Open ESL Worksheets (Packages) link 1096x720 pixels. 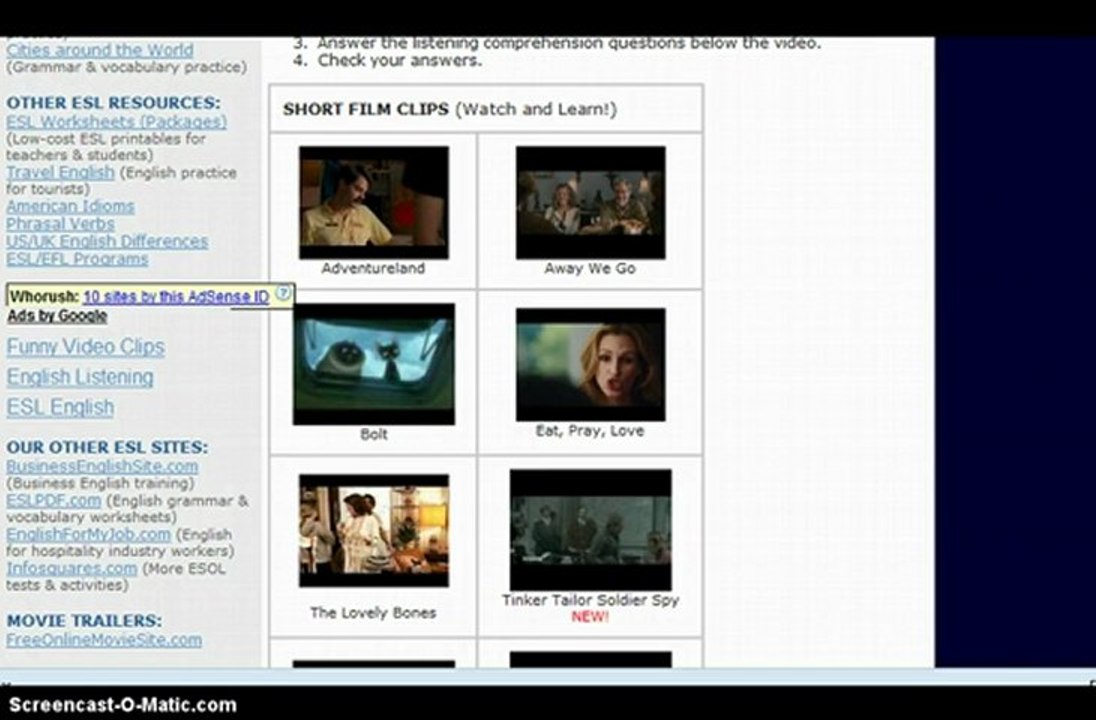click(116, 122)
